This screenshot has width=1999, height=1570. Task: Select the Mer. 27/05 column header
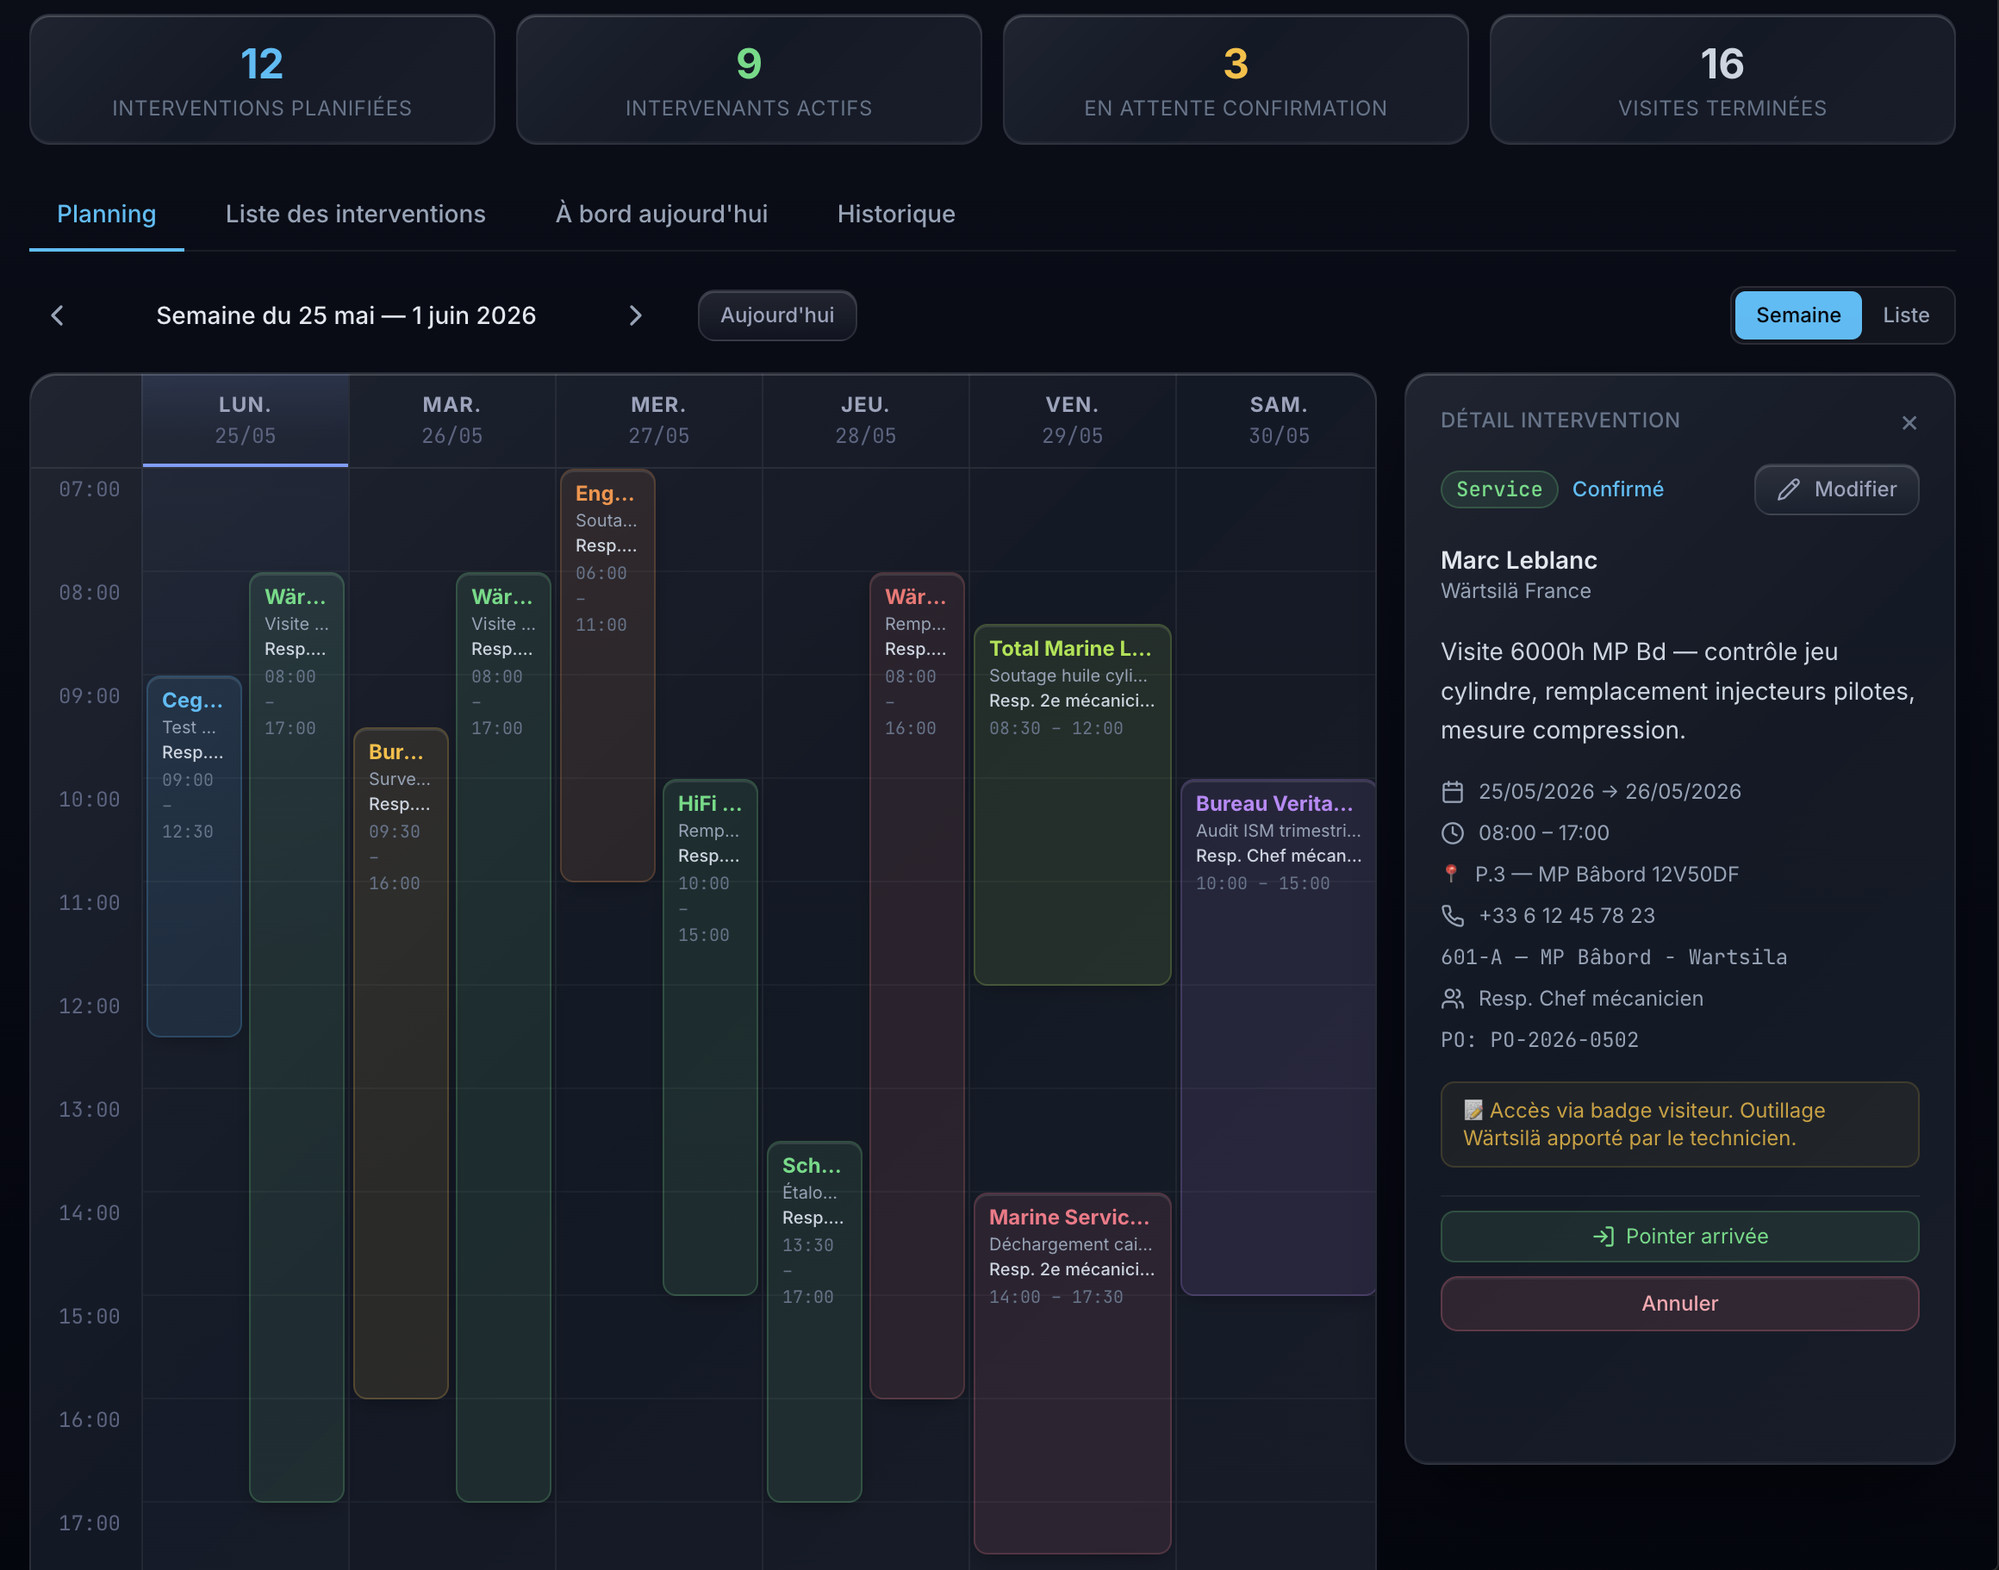(658, 420)
